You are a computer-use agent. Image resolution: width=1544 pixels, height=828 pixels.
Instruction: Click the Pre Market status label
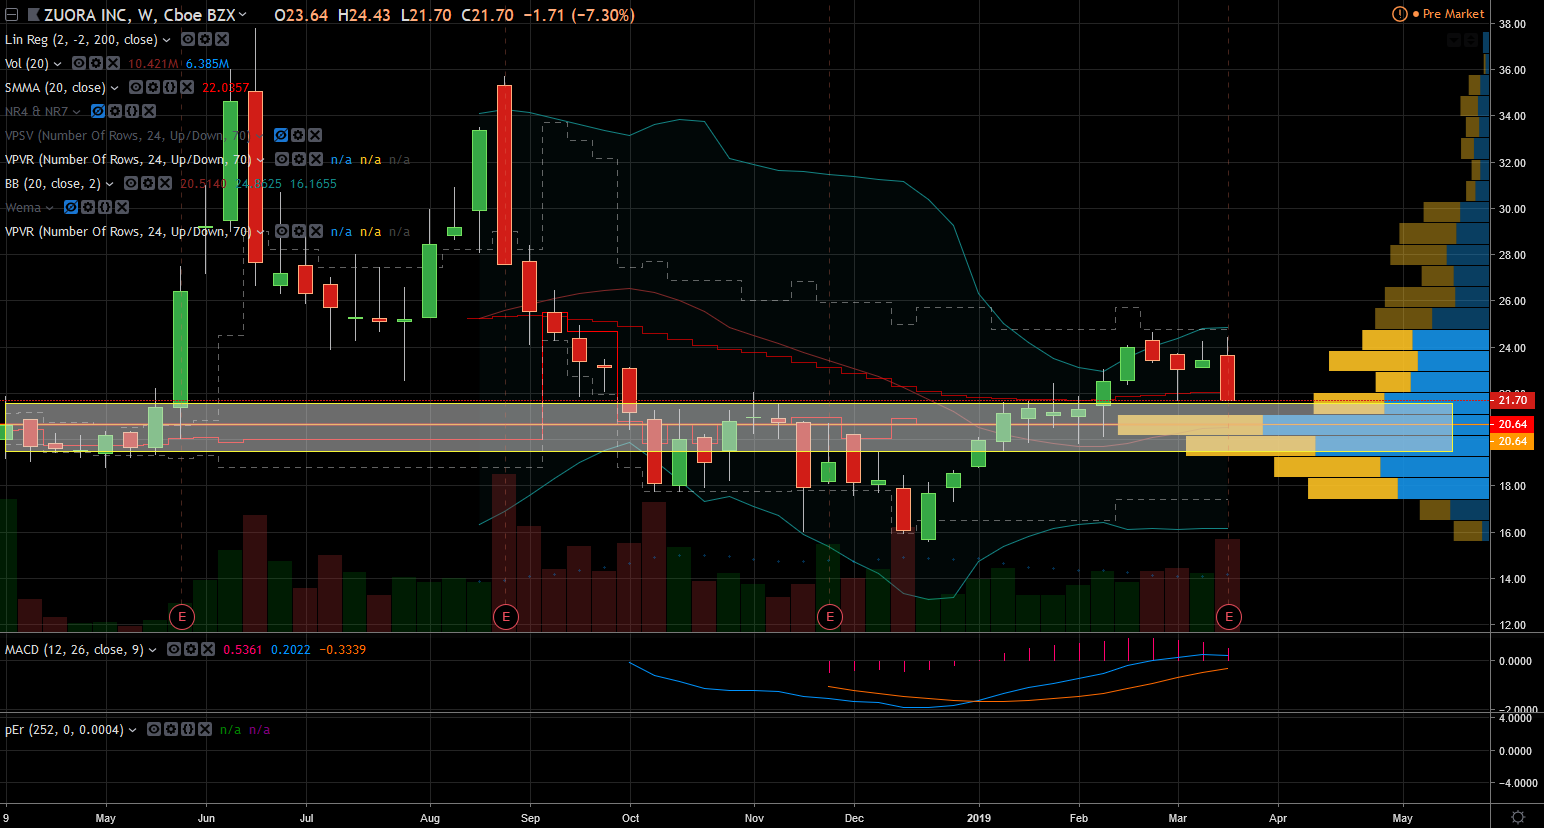[x=1453, y=14]
